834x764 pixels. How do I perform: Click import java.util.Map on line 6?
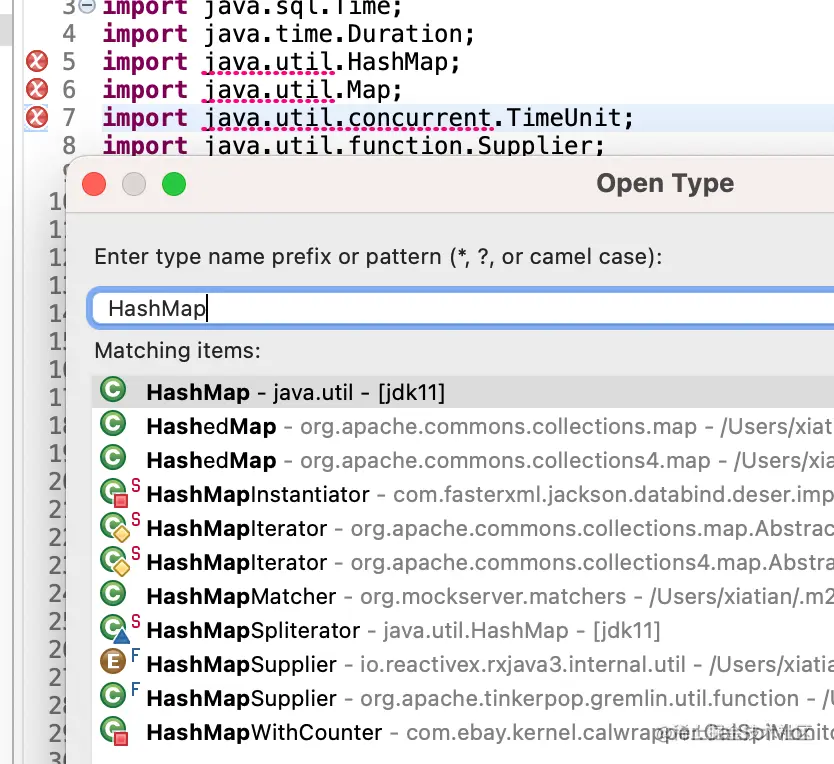click(253, 90)
